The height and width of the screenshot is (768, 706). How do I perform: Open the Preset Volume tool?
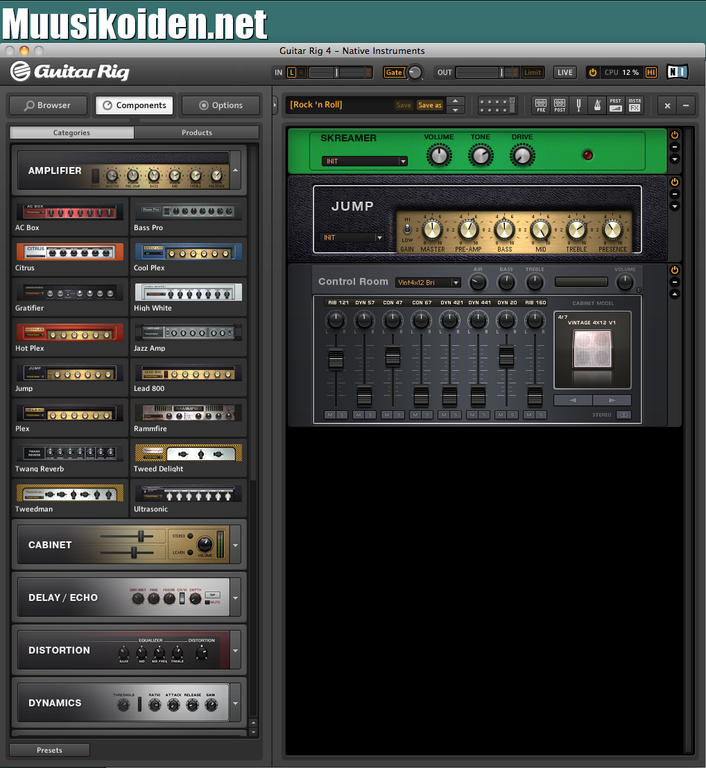point(616,105)
